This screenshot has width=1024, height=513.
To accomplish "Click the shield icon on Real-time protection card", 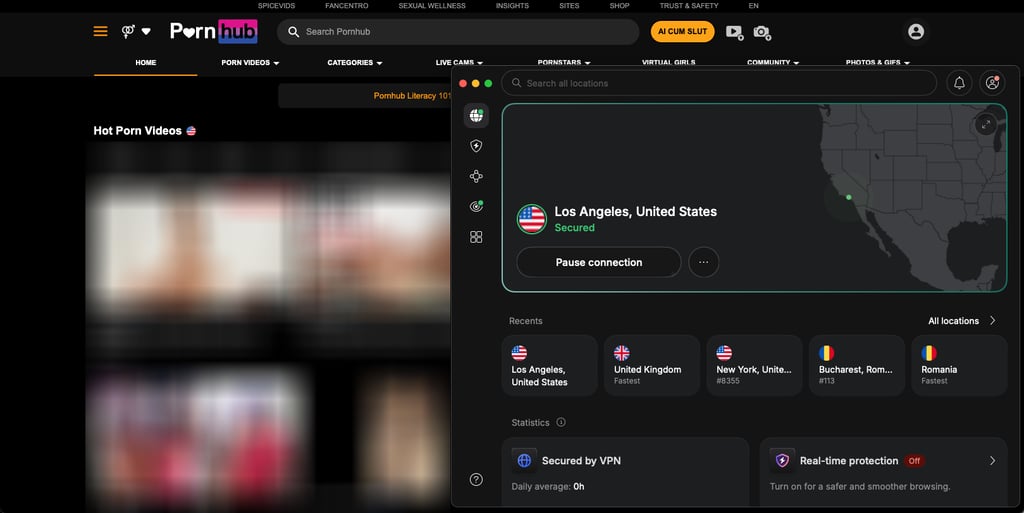I will tap(782, 460).
